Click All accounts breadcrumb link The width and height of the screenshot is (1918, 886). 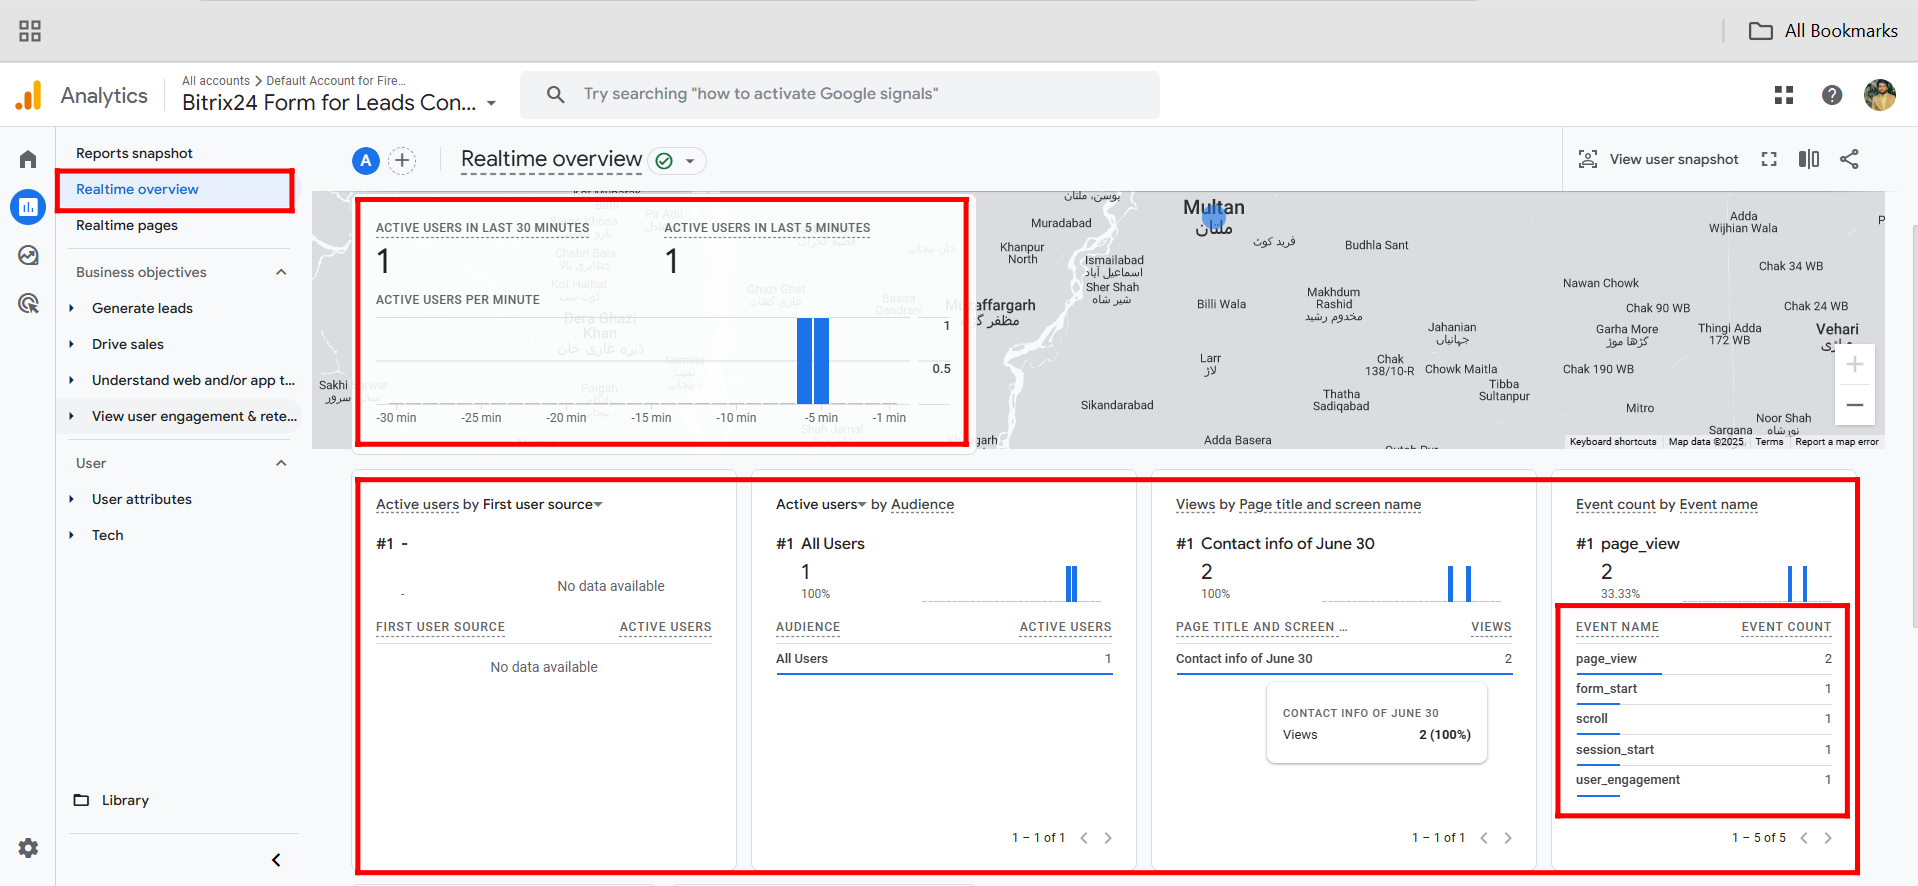216,81
